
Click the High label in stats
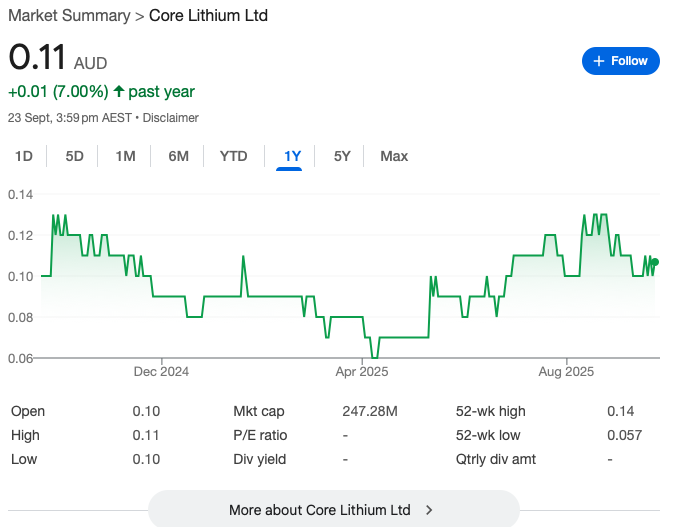[x=25, y=435]
